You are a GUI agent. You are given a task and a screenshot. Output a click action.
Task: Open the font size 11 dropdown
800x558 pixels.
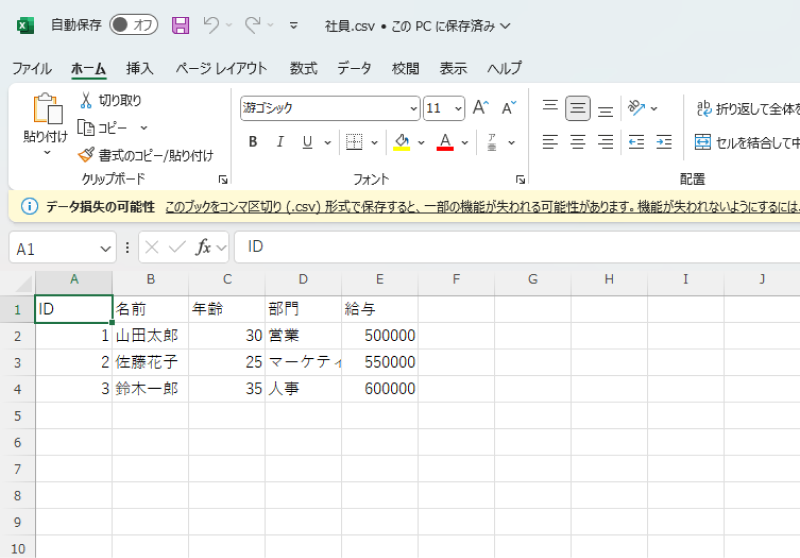(x=458, y=108)
